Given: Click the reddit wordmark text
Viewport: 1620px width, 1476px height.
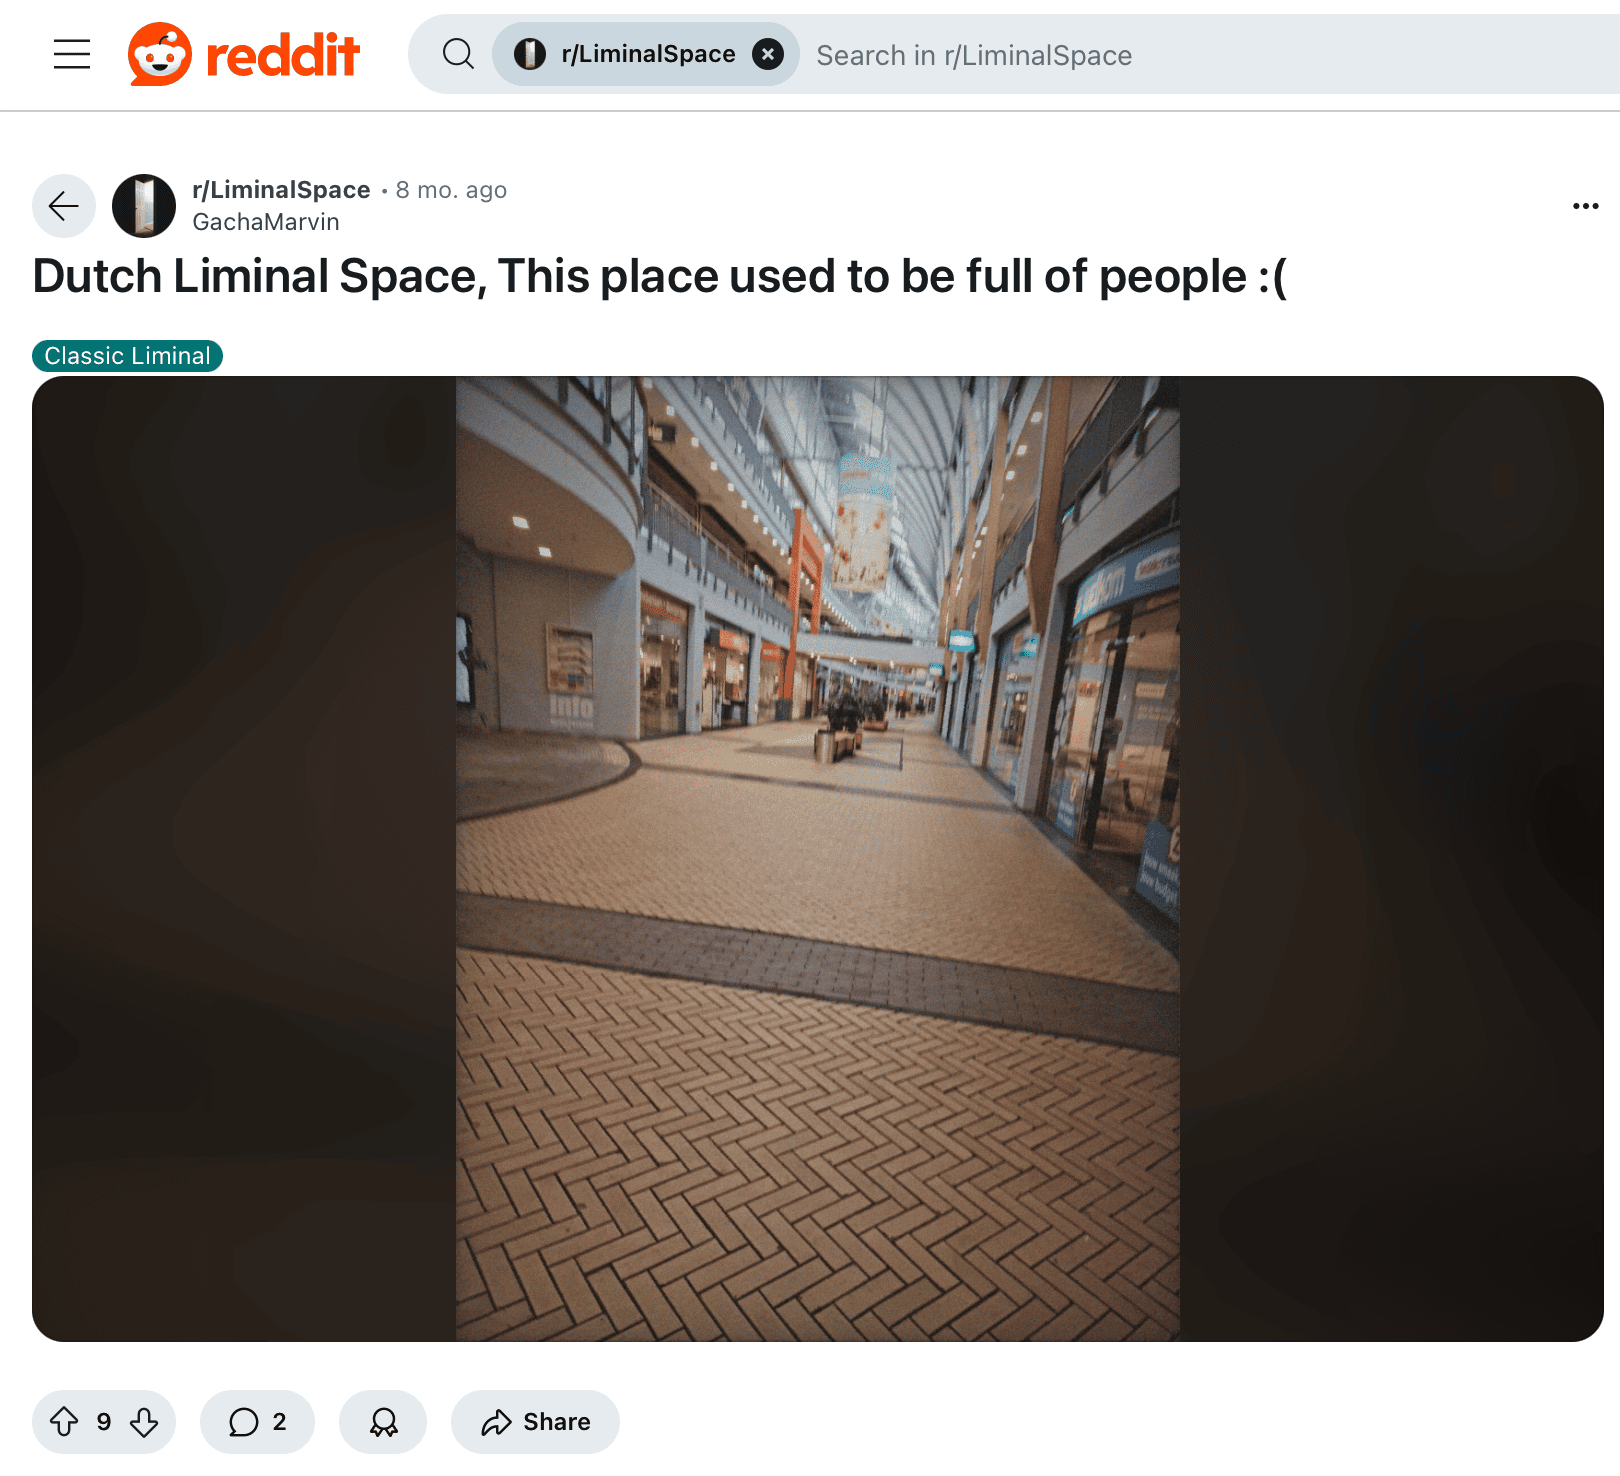Looking at the screenshot, I should (282, 55).
